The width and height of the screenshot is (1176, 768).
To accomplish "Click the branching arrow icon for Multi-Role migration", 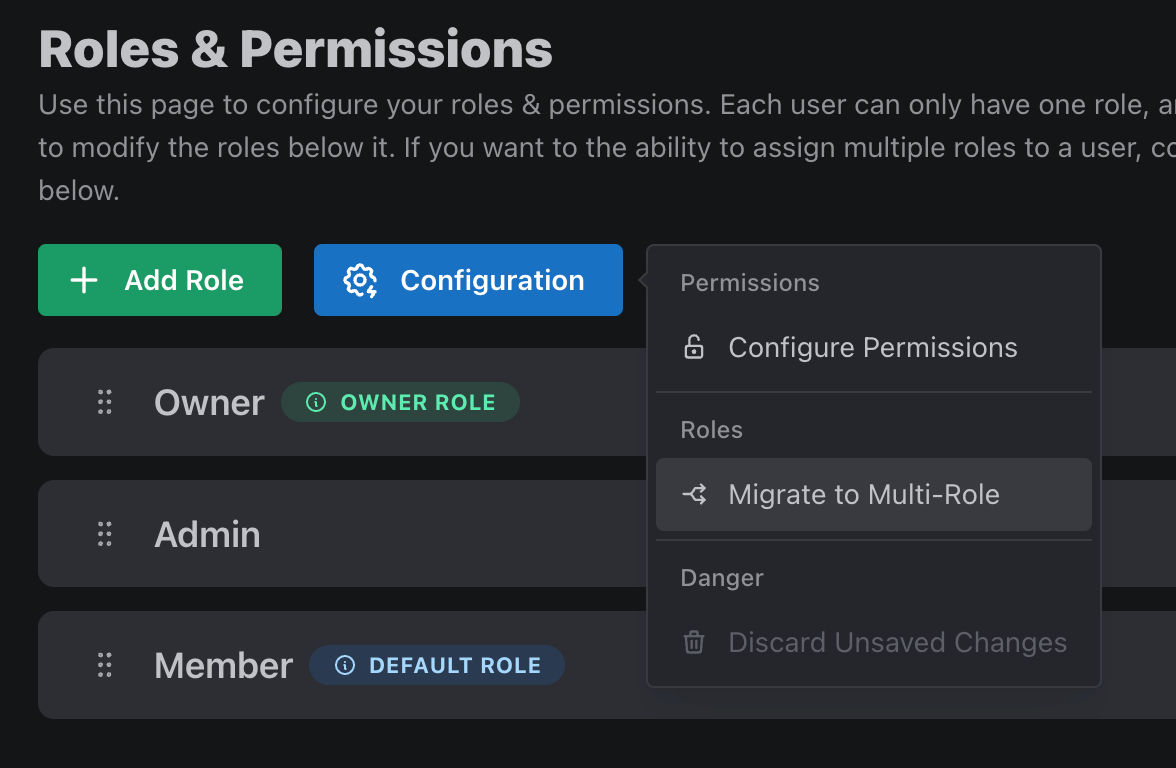I will click(694, 494).
